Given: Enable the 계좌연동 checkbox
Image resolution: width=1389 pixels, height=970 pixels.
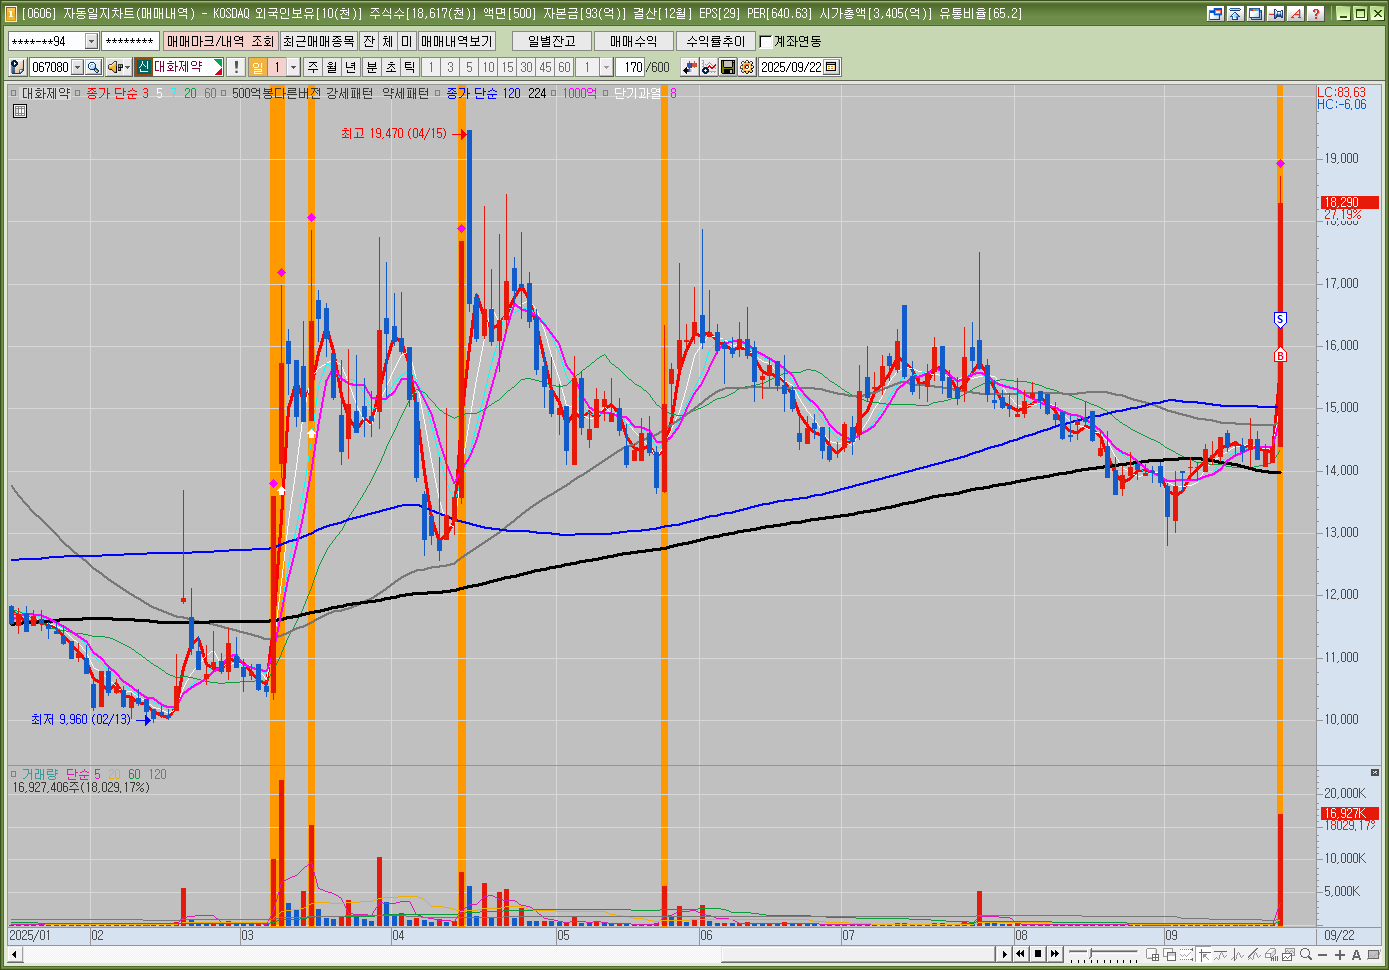Looking at the screenshot, I should (766, 41).
